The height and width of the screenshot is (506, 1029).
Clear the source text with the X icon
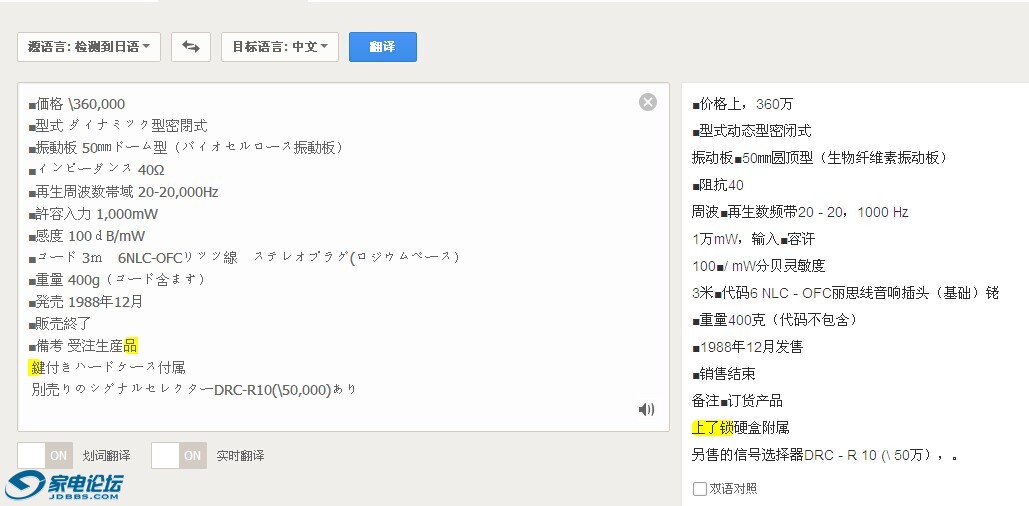click(648, 102)
